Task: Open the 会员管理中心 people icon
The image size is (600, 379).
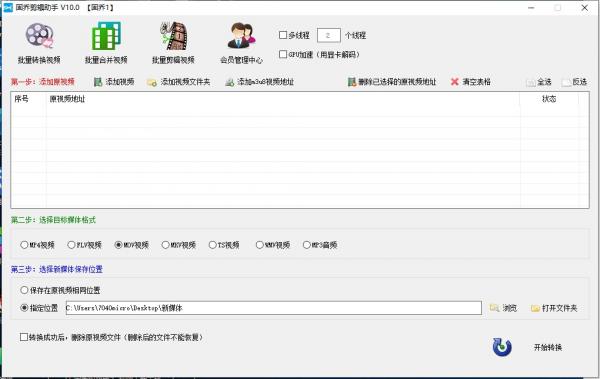Action: coord(241,36)
